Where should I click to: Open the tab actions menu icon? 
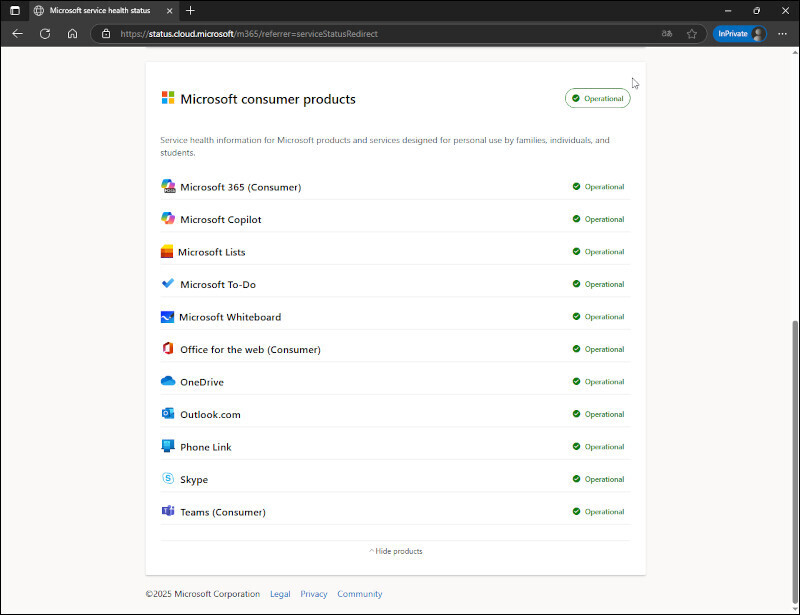click(15, 10)
